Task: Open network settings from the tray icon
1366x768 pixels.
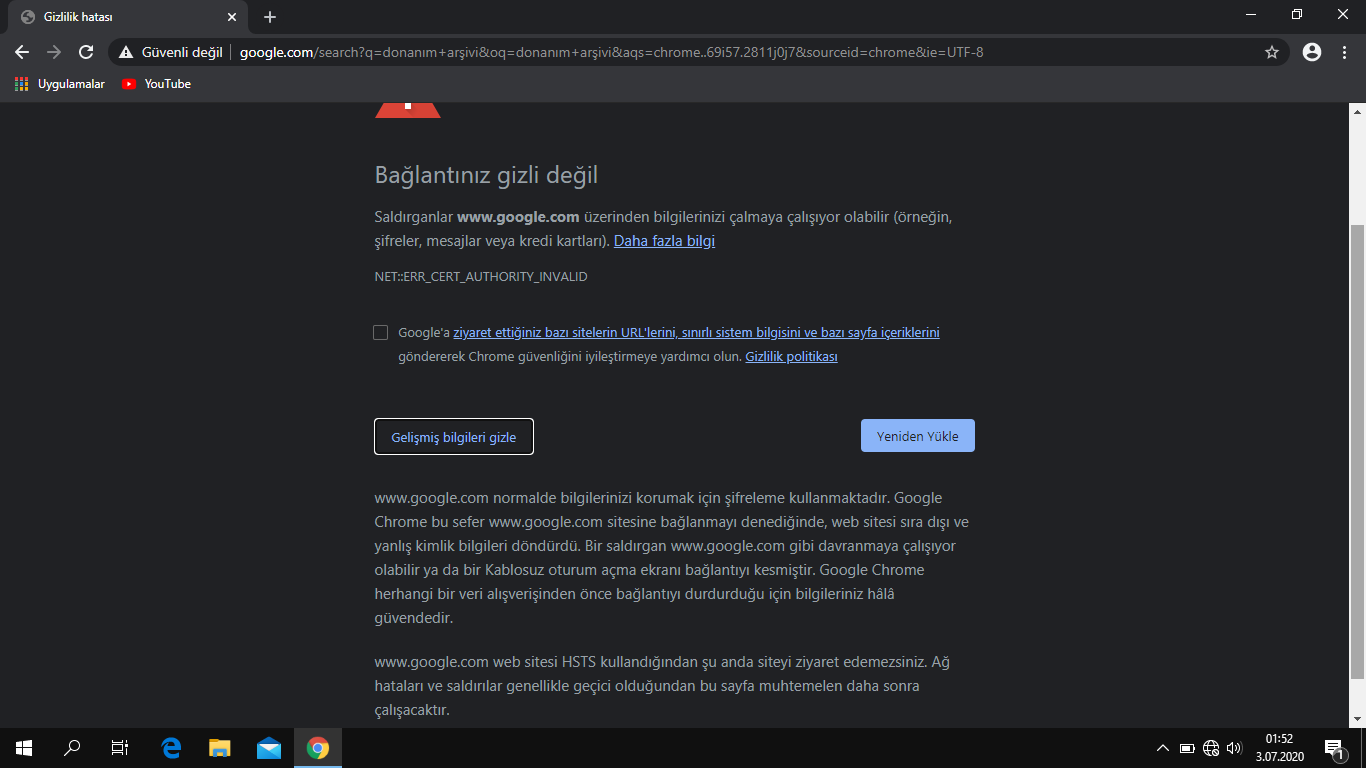Action: [x=1212, y=748]
